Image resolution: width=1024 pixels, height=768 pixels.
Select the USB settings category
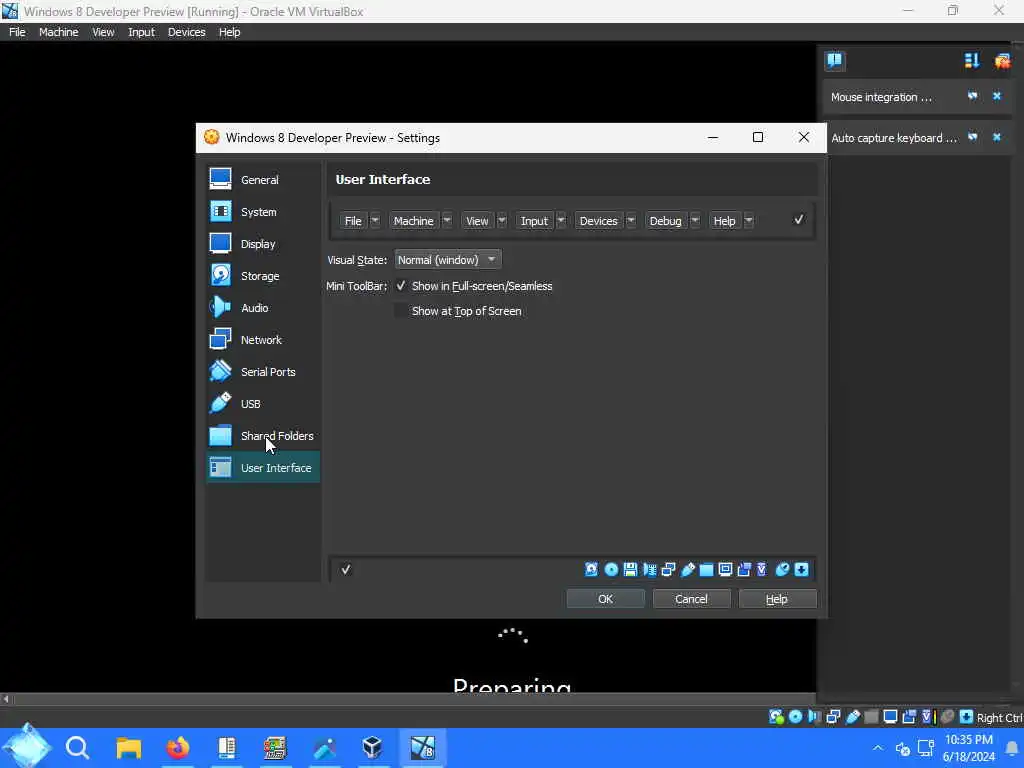pos(263,404)
